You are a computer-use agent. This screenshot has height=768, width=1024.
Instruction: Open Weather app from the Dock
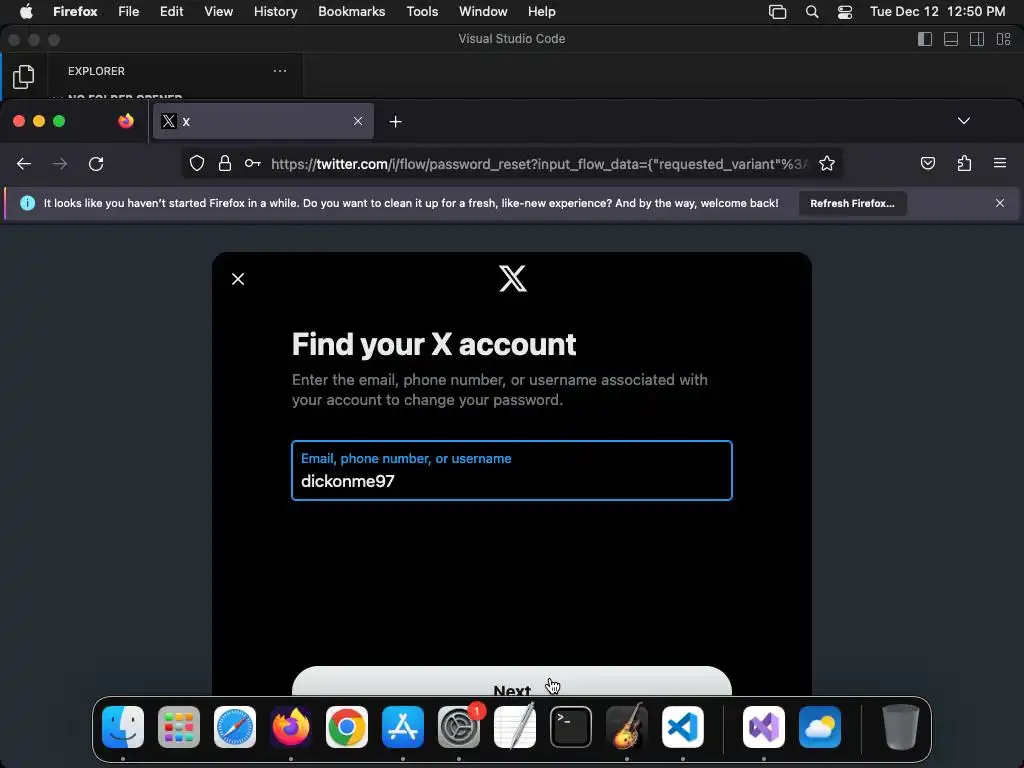pos(820,727)
